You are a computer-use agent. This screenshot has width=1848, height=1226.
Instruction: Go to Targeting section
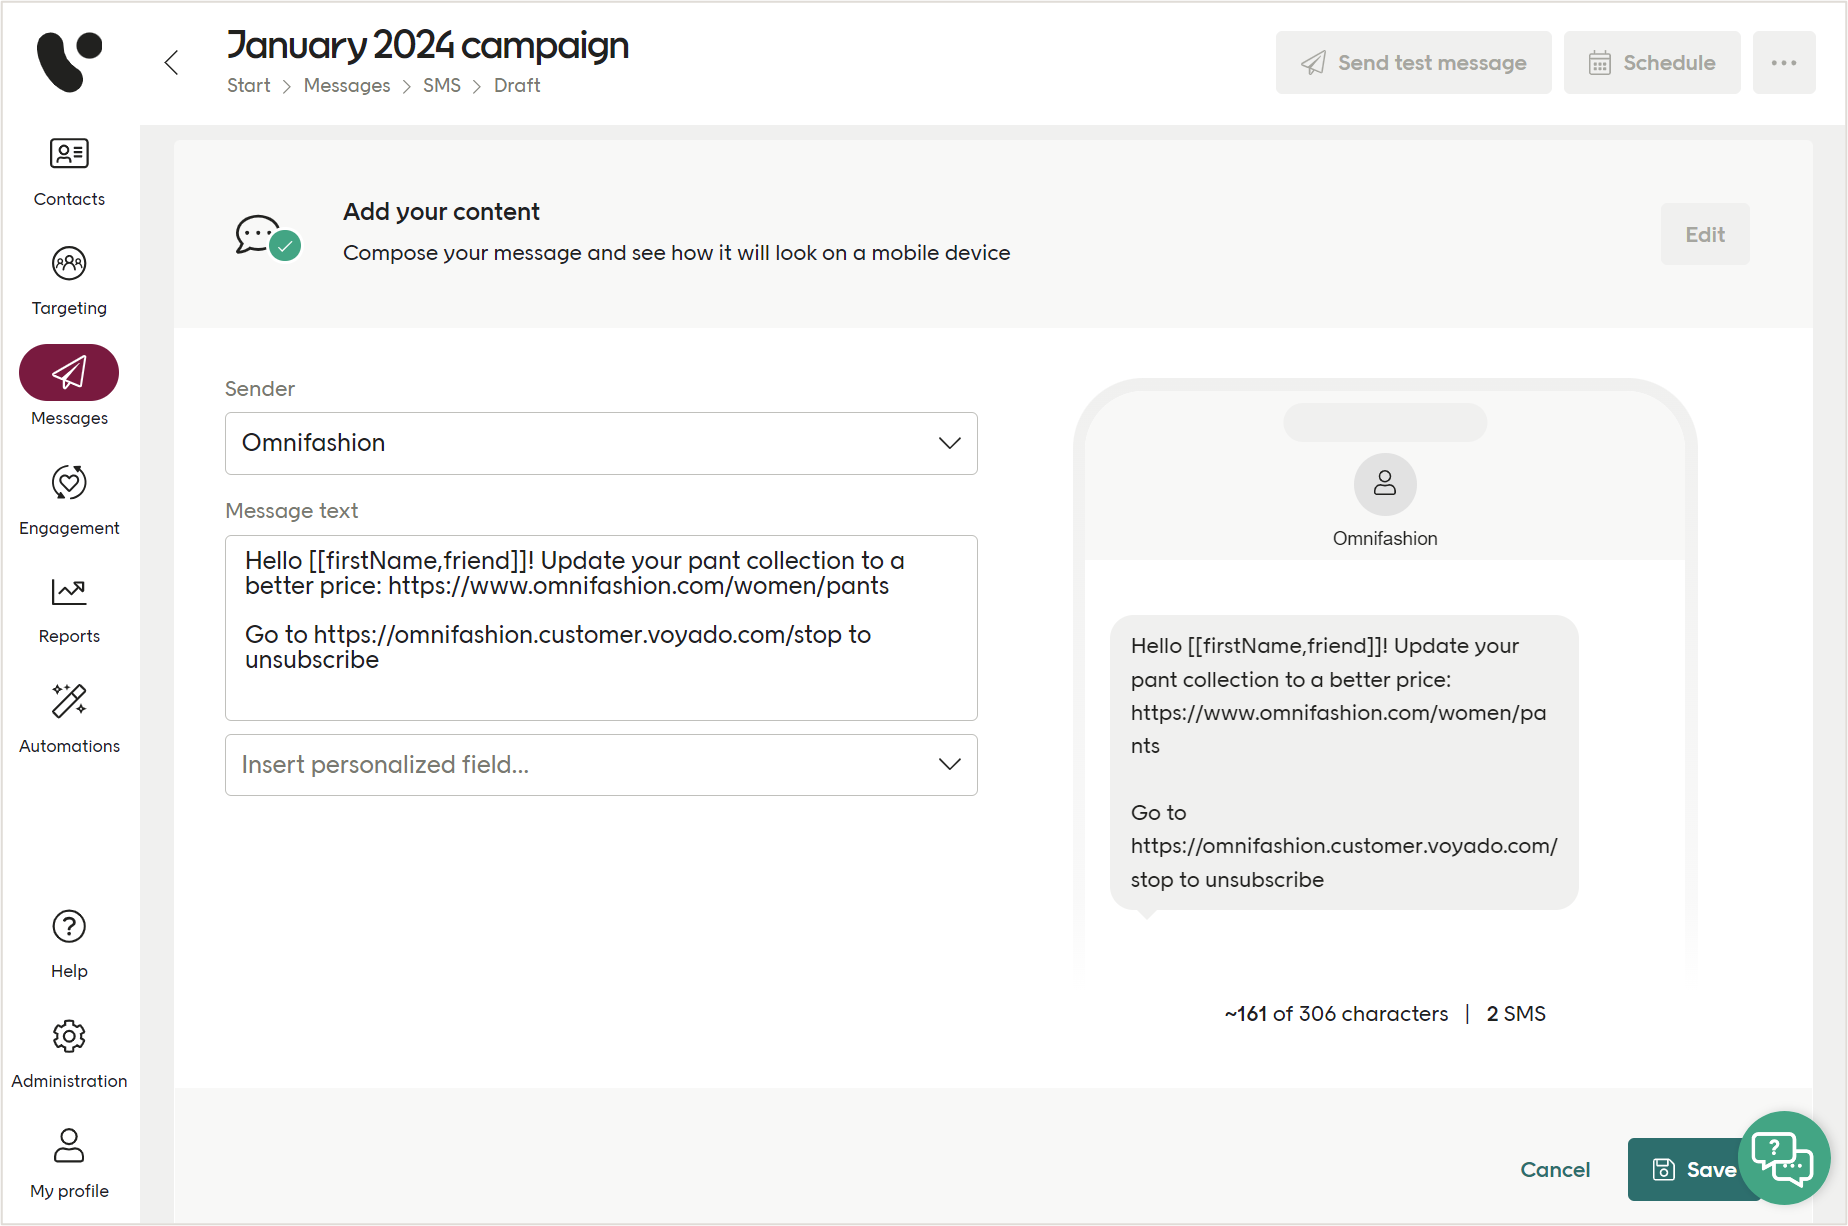pyautogui.click(x=69, y=264)
